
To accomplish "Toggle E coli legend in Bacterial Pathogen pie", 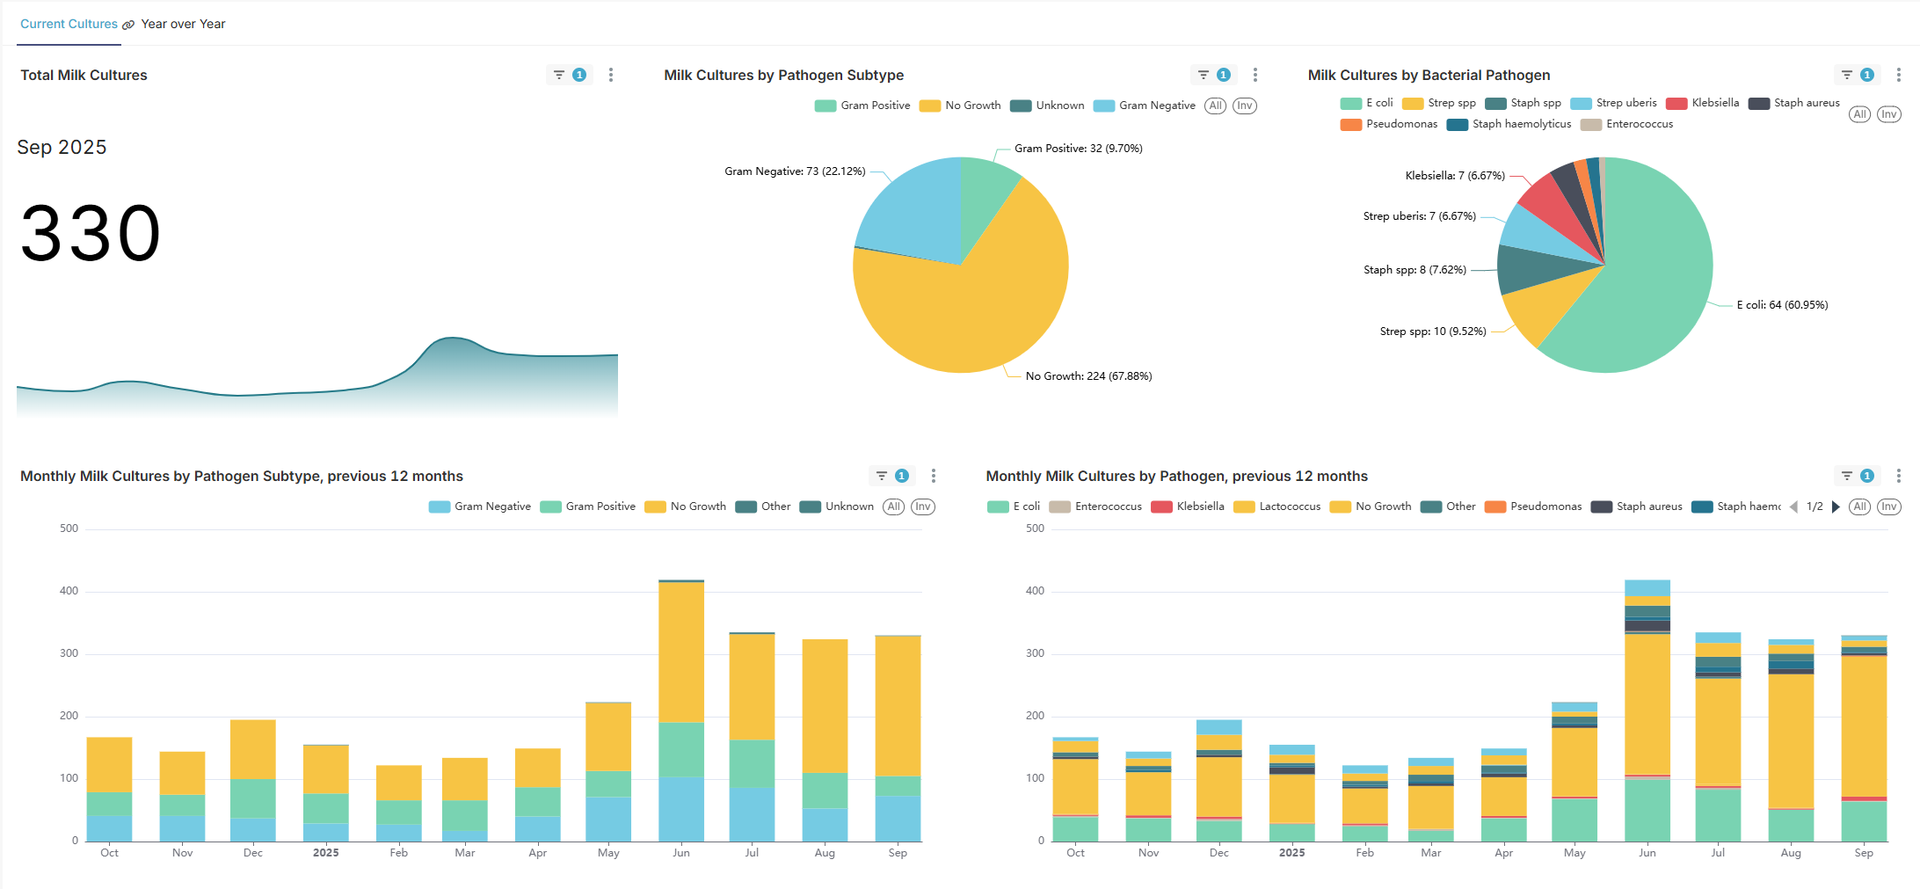I will 1367,103.
